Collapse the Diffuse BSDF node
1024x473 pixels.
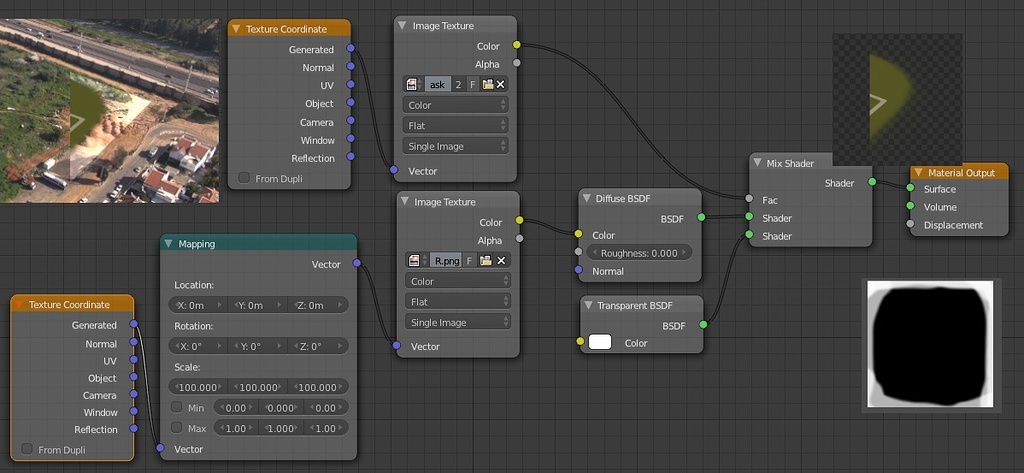click(x=586, y=199)
